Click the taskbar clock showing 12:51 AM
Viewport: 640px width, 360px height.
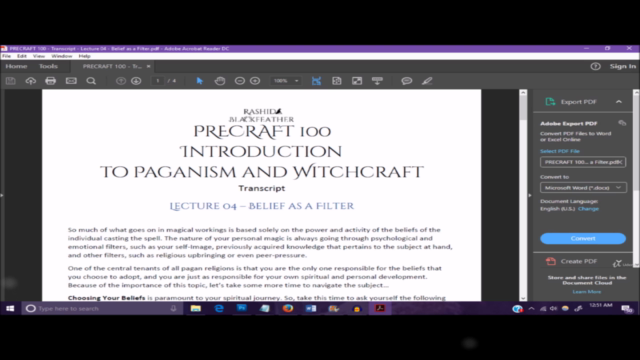(x=601, y=305)
